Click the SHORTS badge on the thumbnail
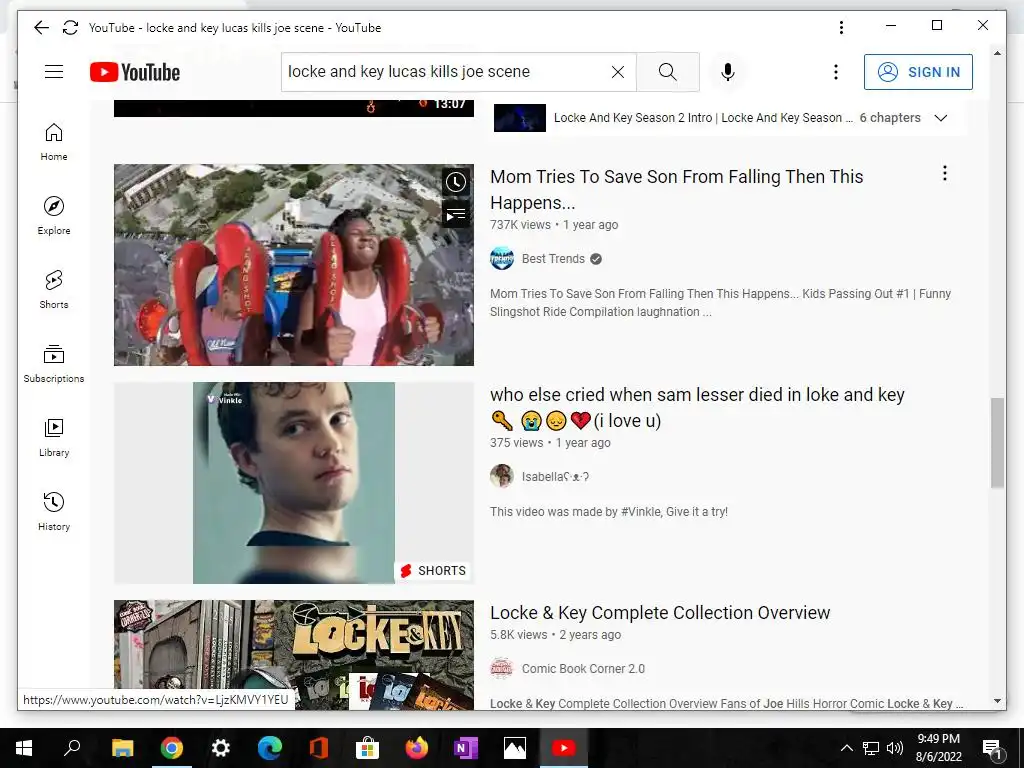The image size is (1024, 768). [x=433, y=571]
